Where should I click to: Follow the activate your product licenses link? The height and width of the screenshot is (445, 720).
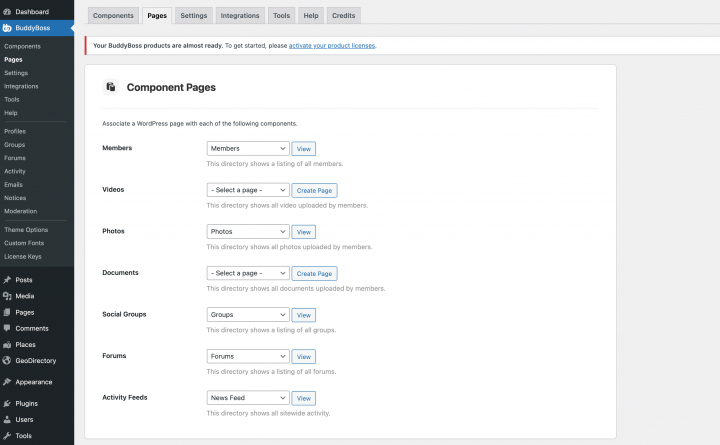click(x=331, y=46)
